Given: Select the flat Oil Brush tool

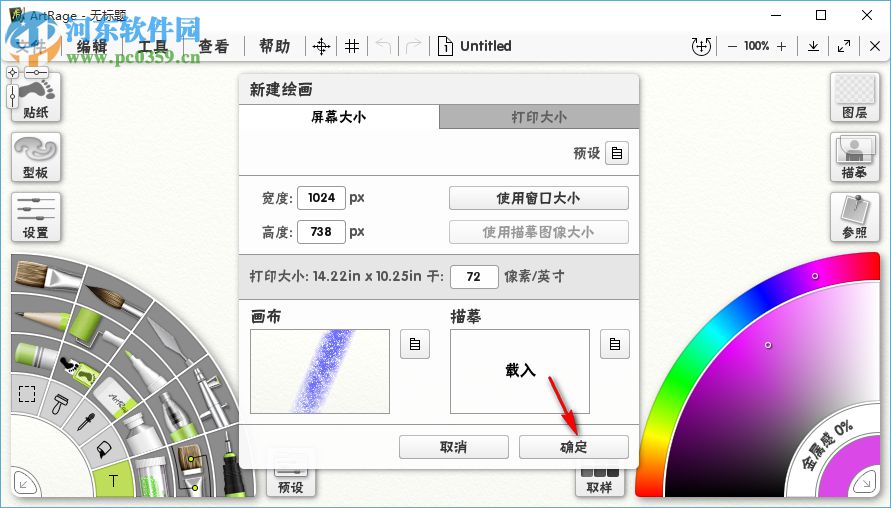Looking at the screenshot, I should click(48, 277).
